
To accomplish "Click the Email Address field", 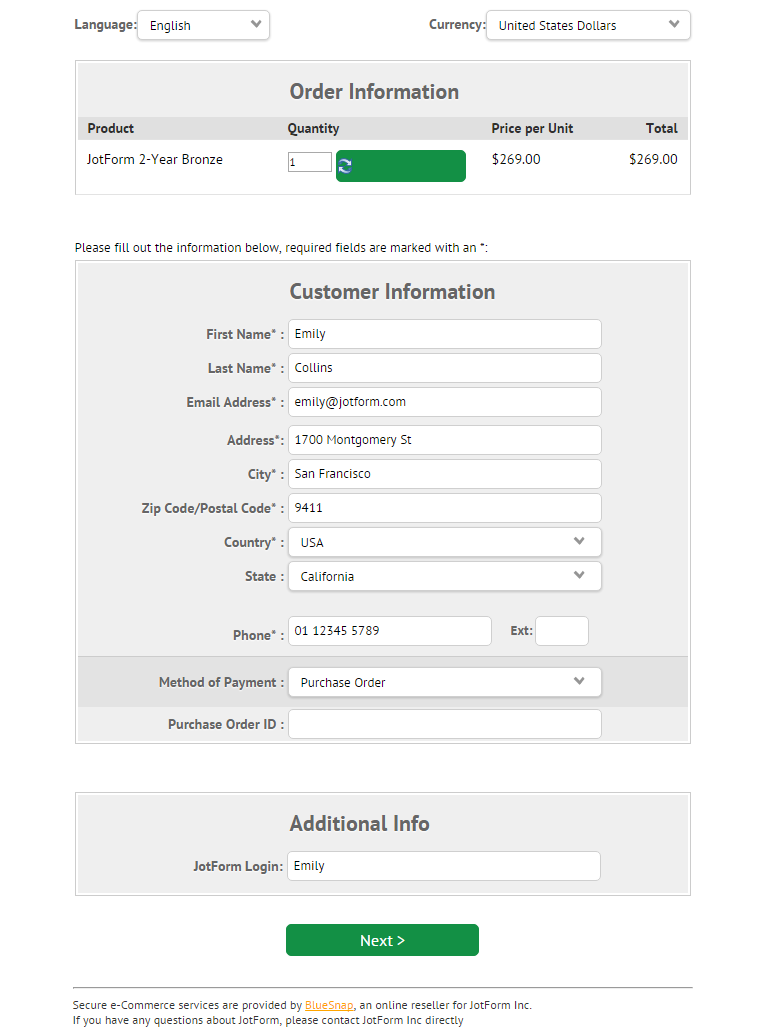I will click(x=444, y=401).
